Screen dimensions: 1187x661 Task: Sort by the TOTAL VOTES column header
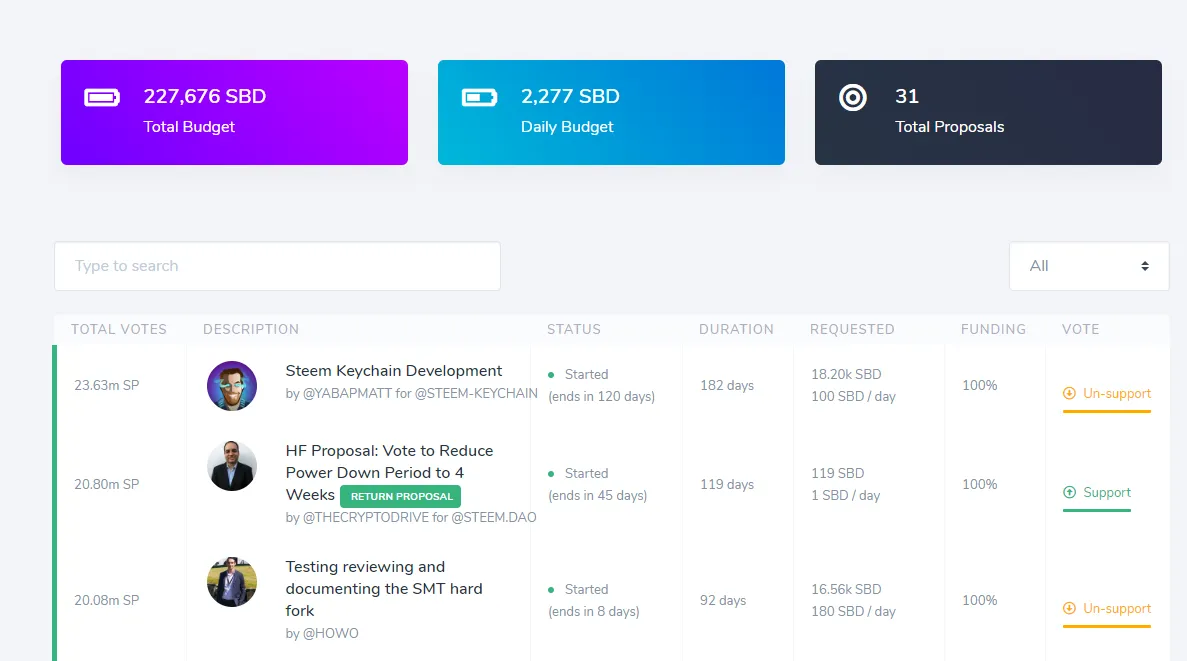pyautogui.click(x=119, y=329)
